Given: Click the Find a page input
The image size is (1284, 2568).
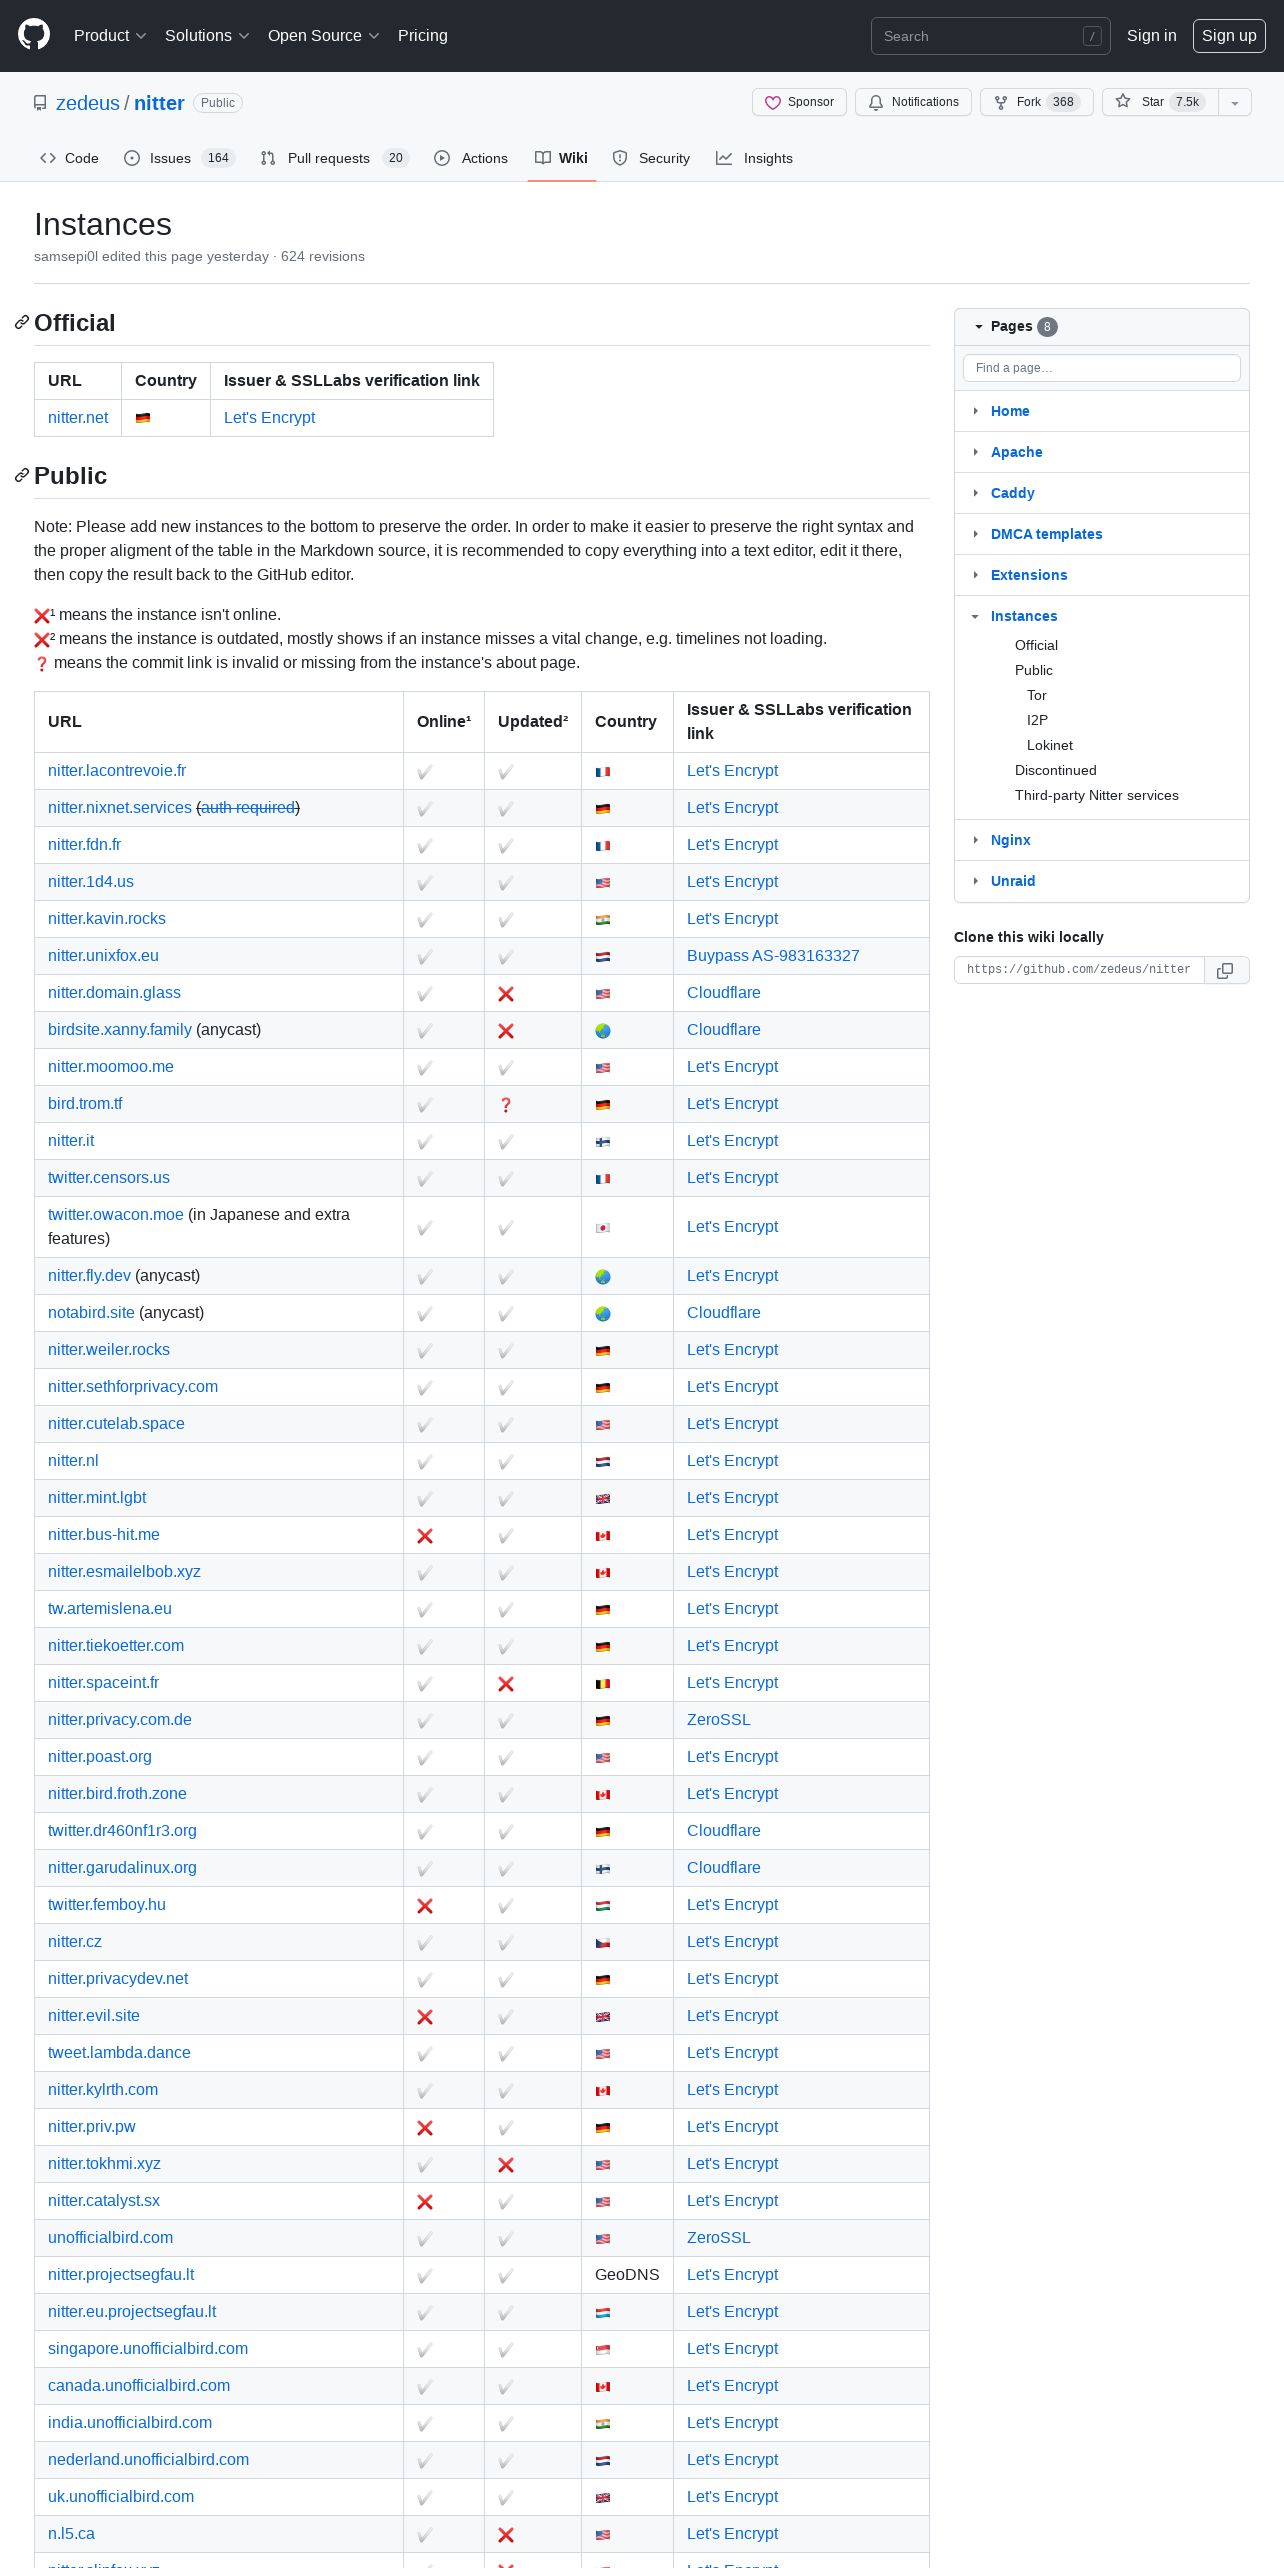Looking at the screenshot, I should pos(1102,368).
